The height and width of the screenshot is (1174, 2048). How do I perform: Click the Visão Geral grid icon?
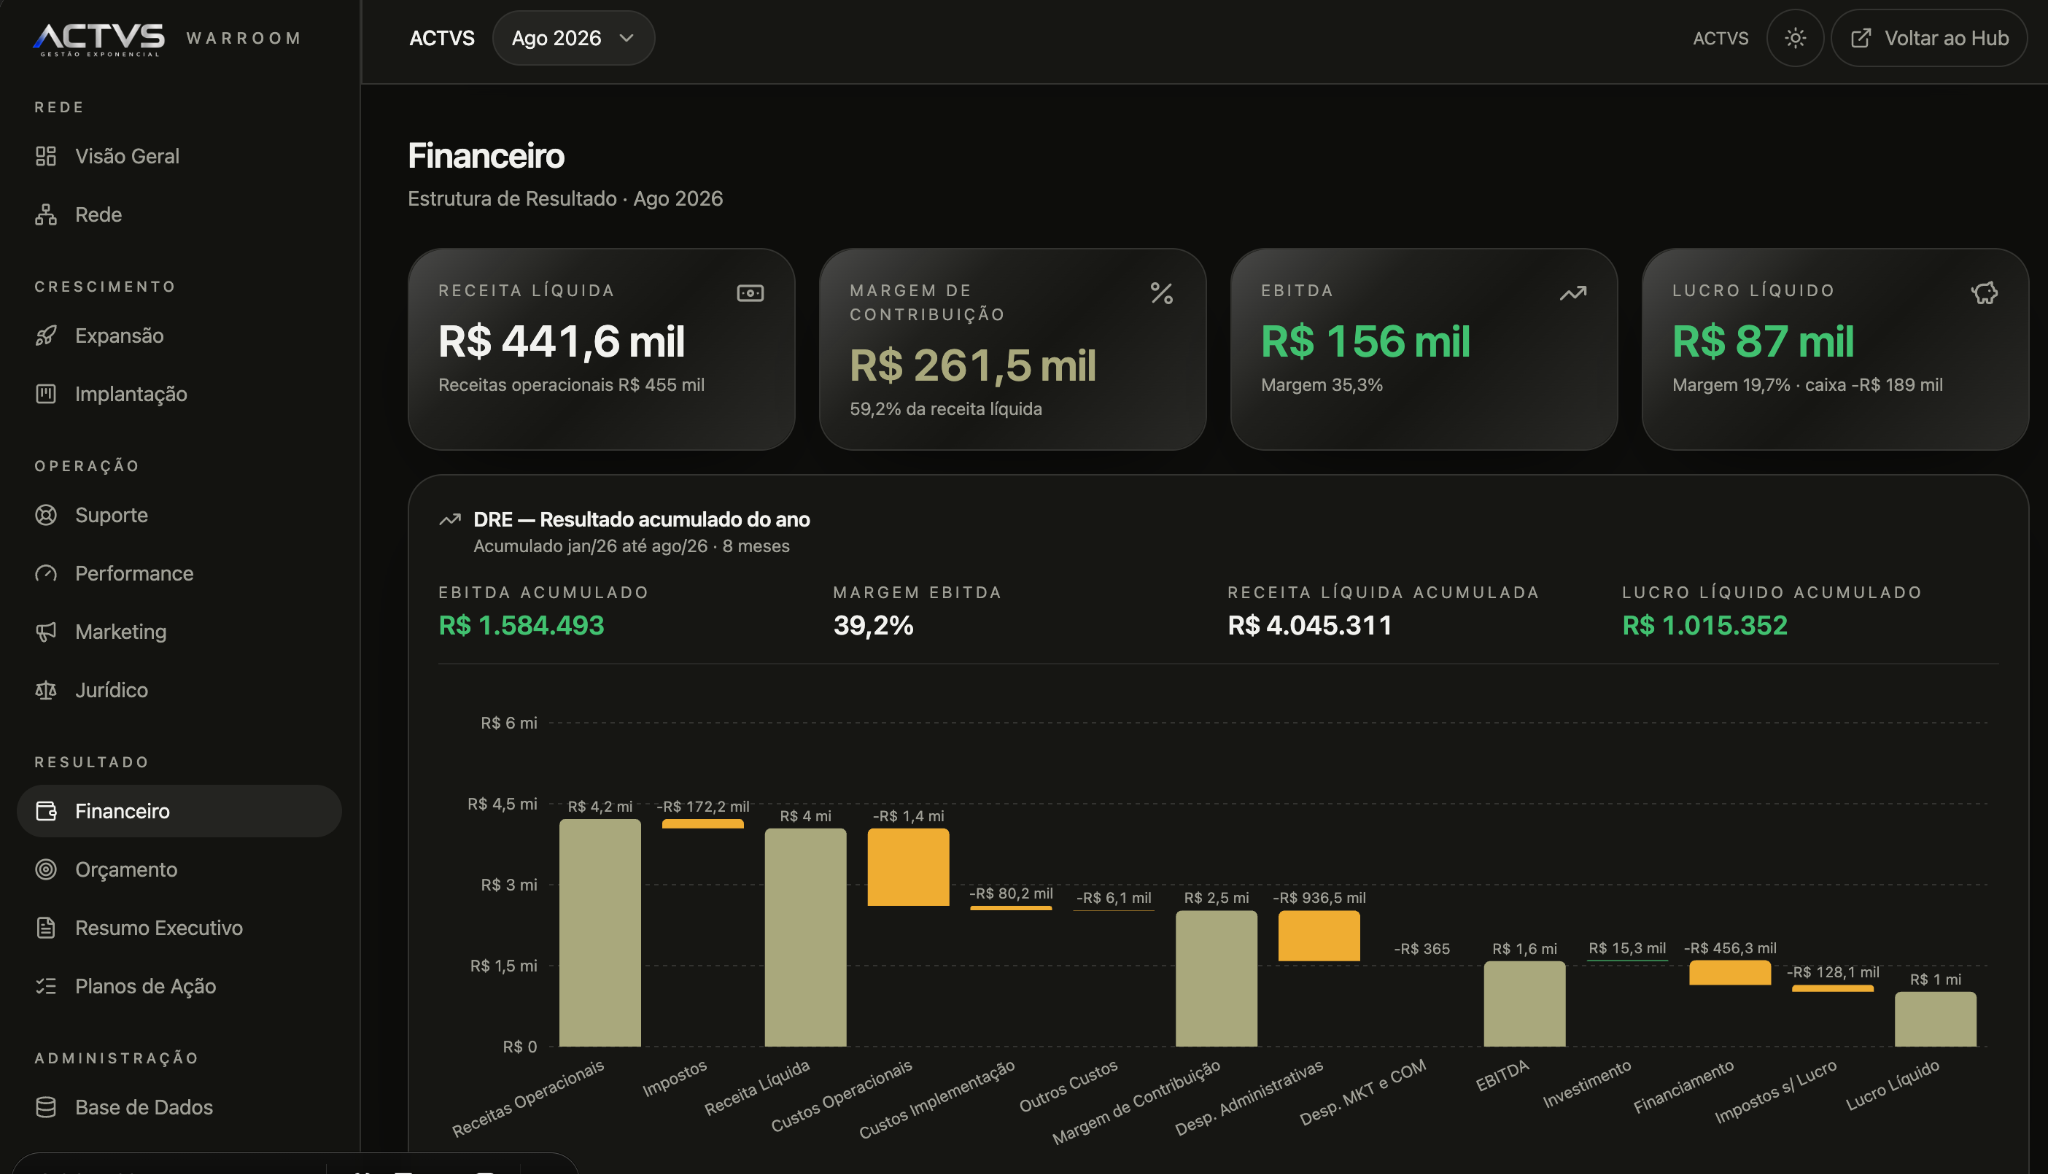[x=46, y=156]
